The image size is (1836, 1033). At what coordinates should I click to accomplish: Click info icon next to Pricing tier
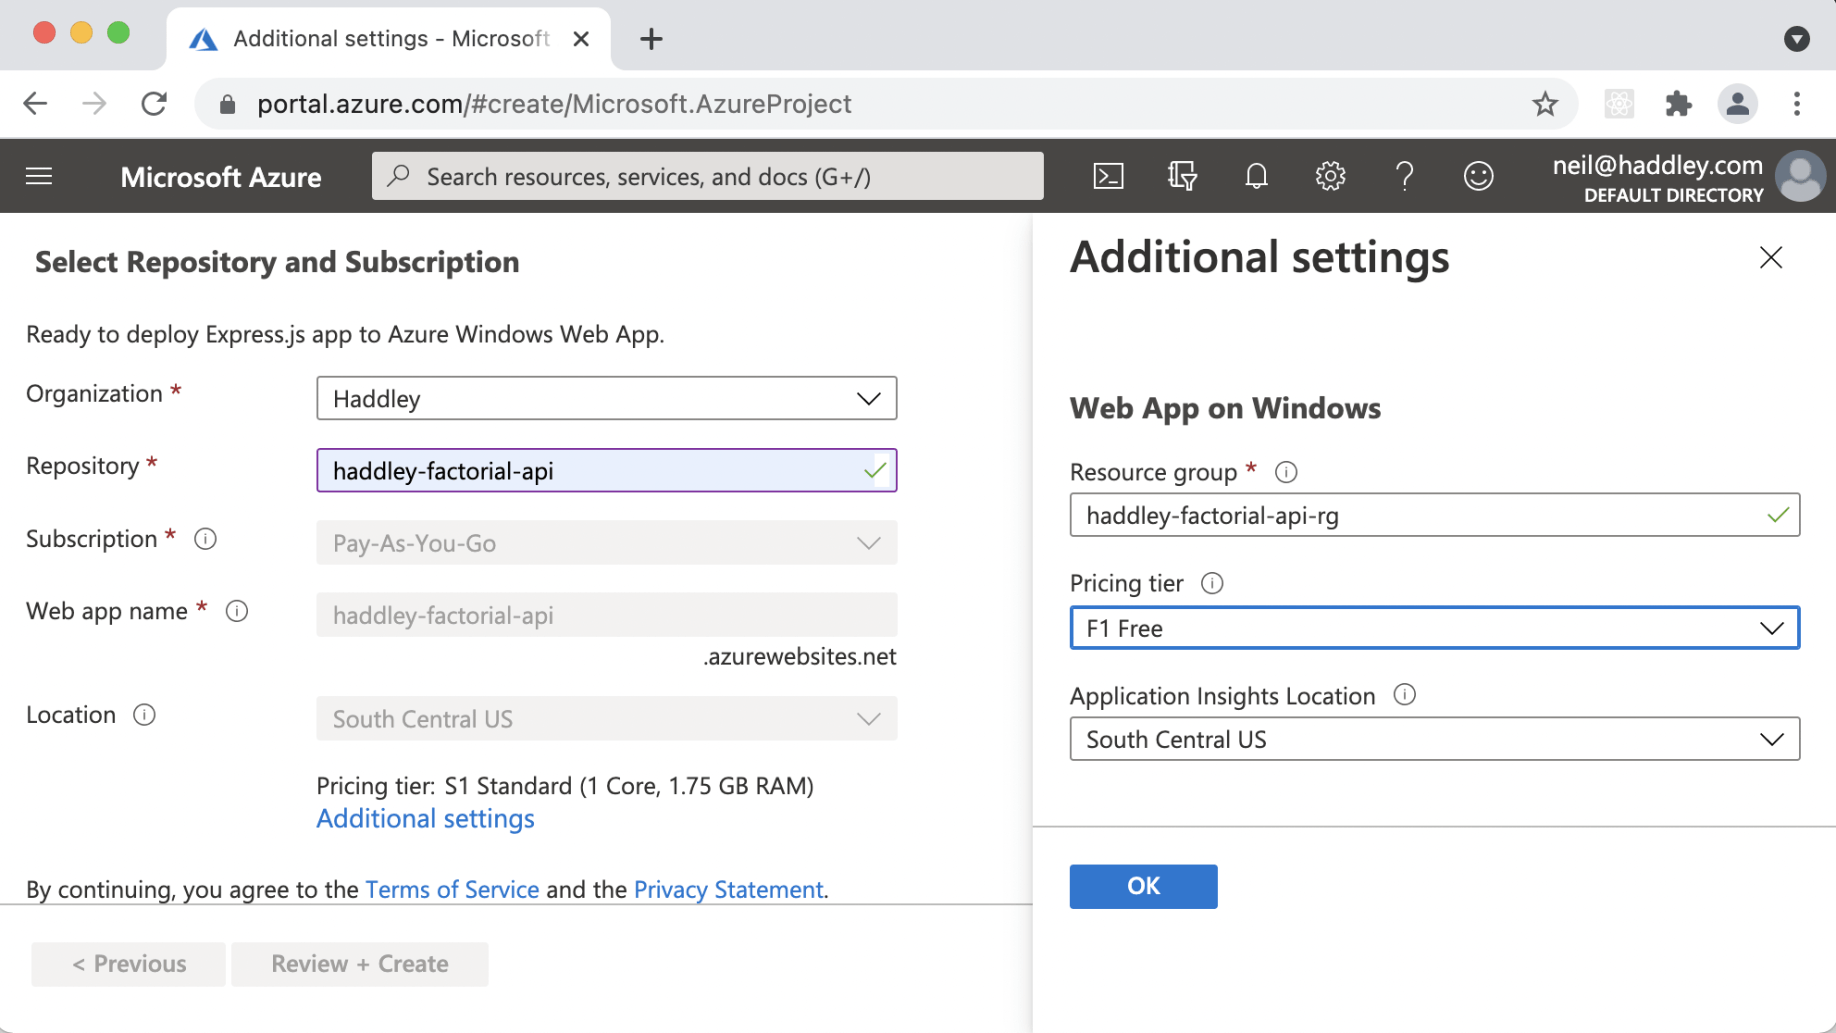click(1212, 583)
